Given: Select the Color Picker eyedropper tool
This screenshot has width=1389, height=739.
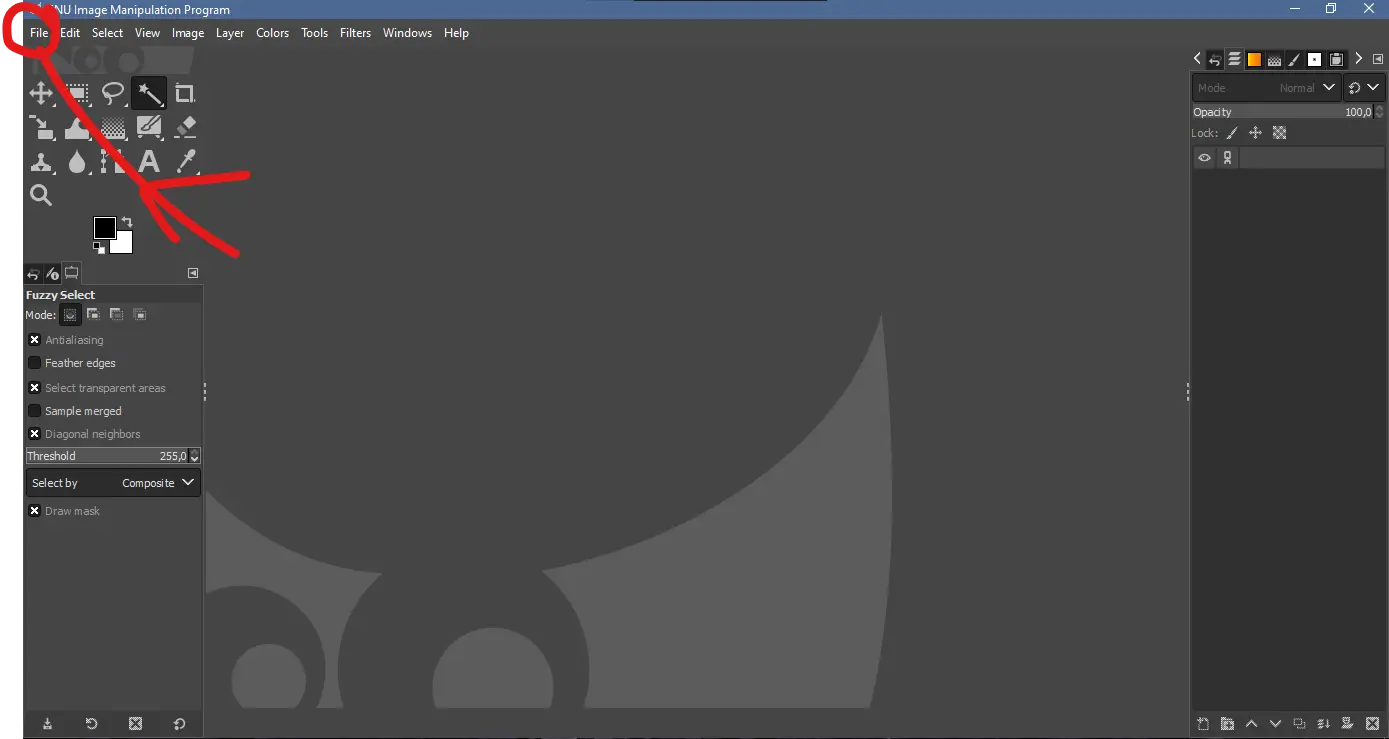Looking at the screenshot, I should coord(185,161).
